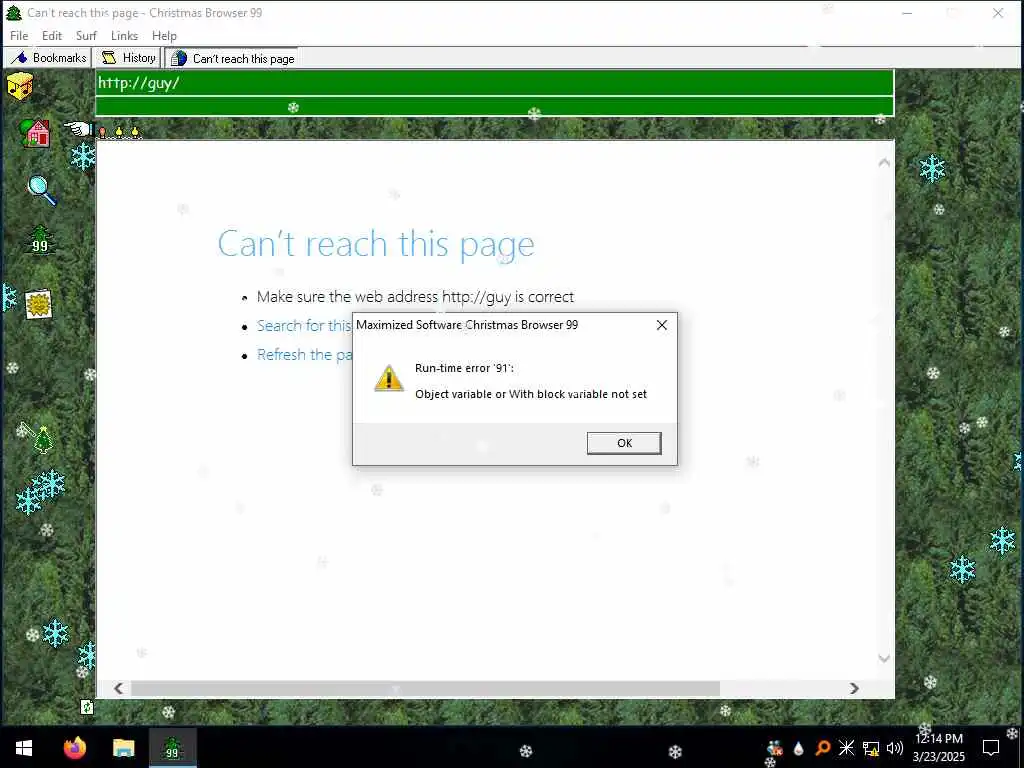Click the second green bar below the address

point(494,106)
